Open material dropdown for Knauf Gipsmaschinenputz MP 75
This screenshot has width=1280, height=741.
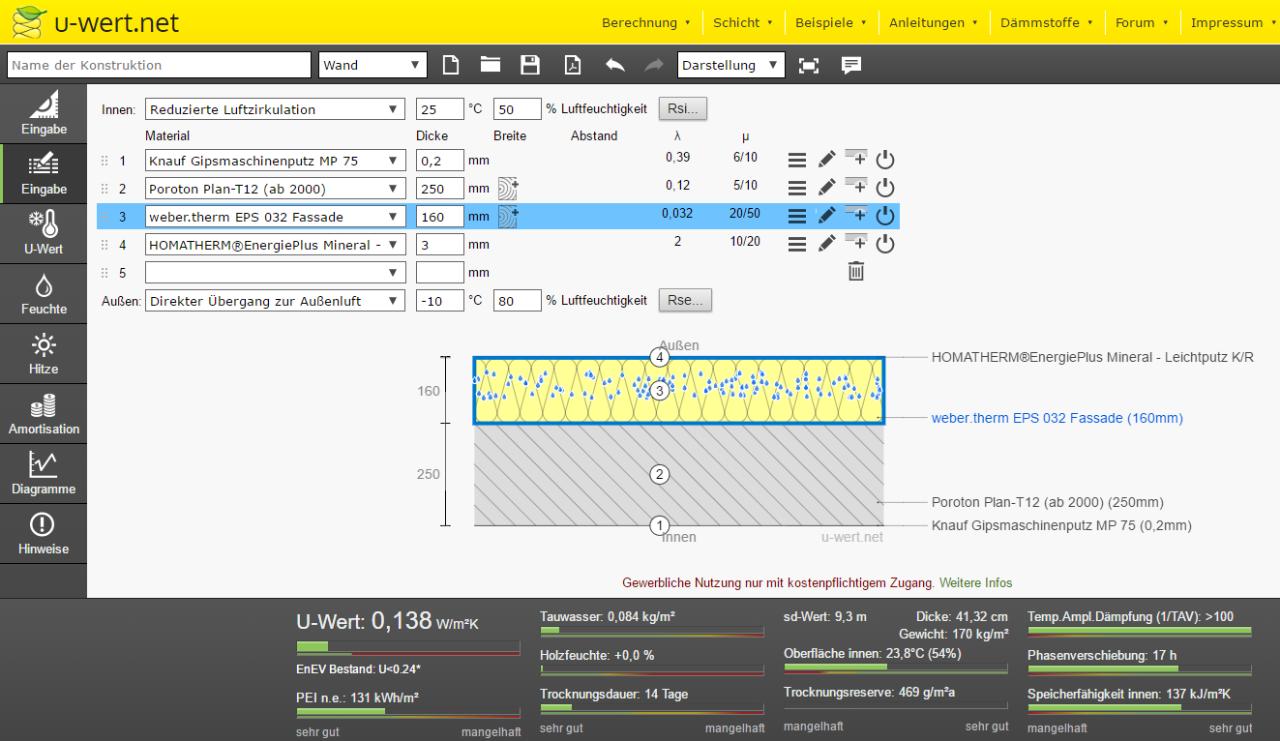pos(275,160)
